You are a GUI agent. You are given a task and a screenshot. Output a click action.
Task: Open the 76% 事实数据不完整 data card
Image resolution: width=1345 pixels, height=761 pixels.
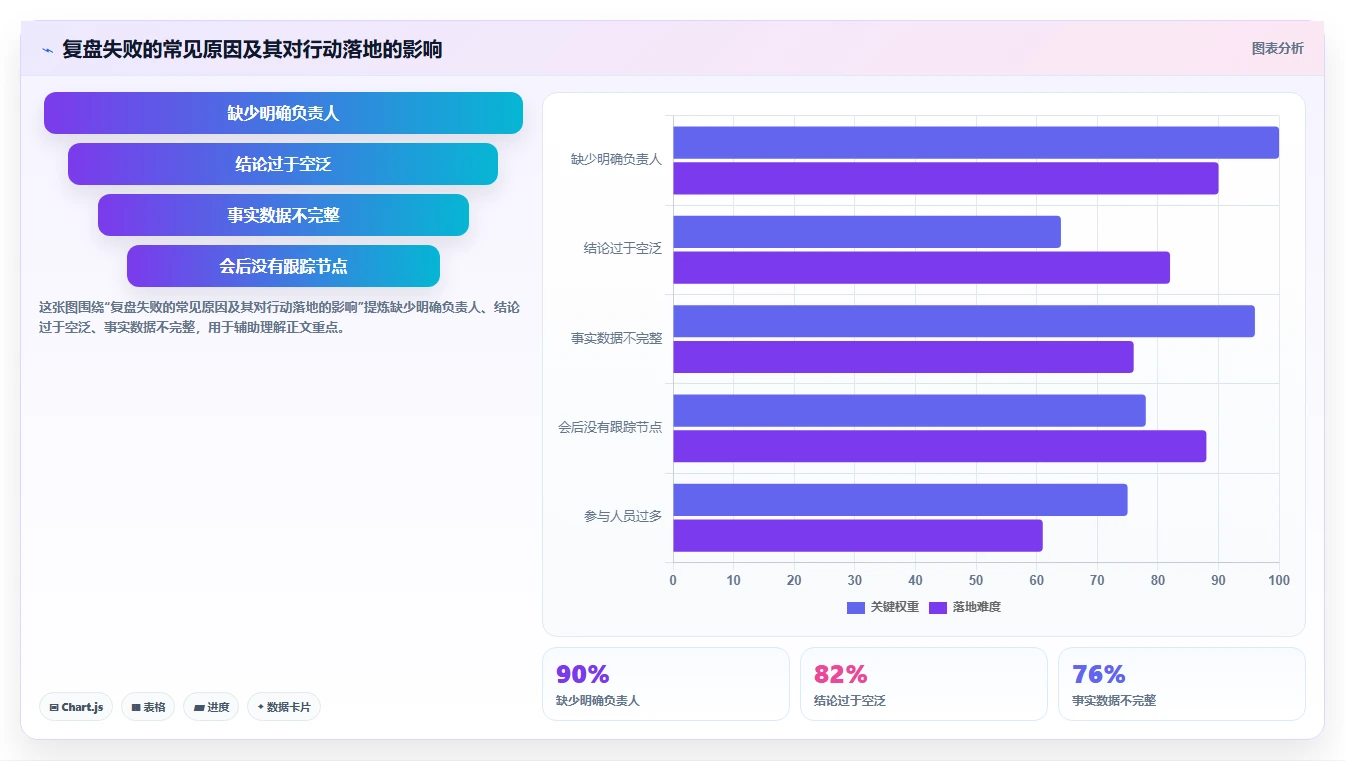1182,684
